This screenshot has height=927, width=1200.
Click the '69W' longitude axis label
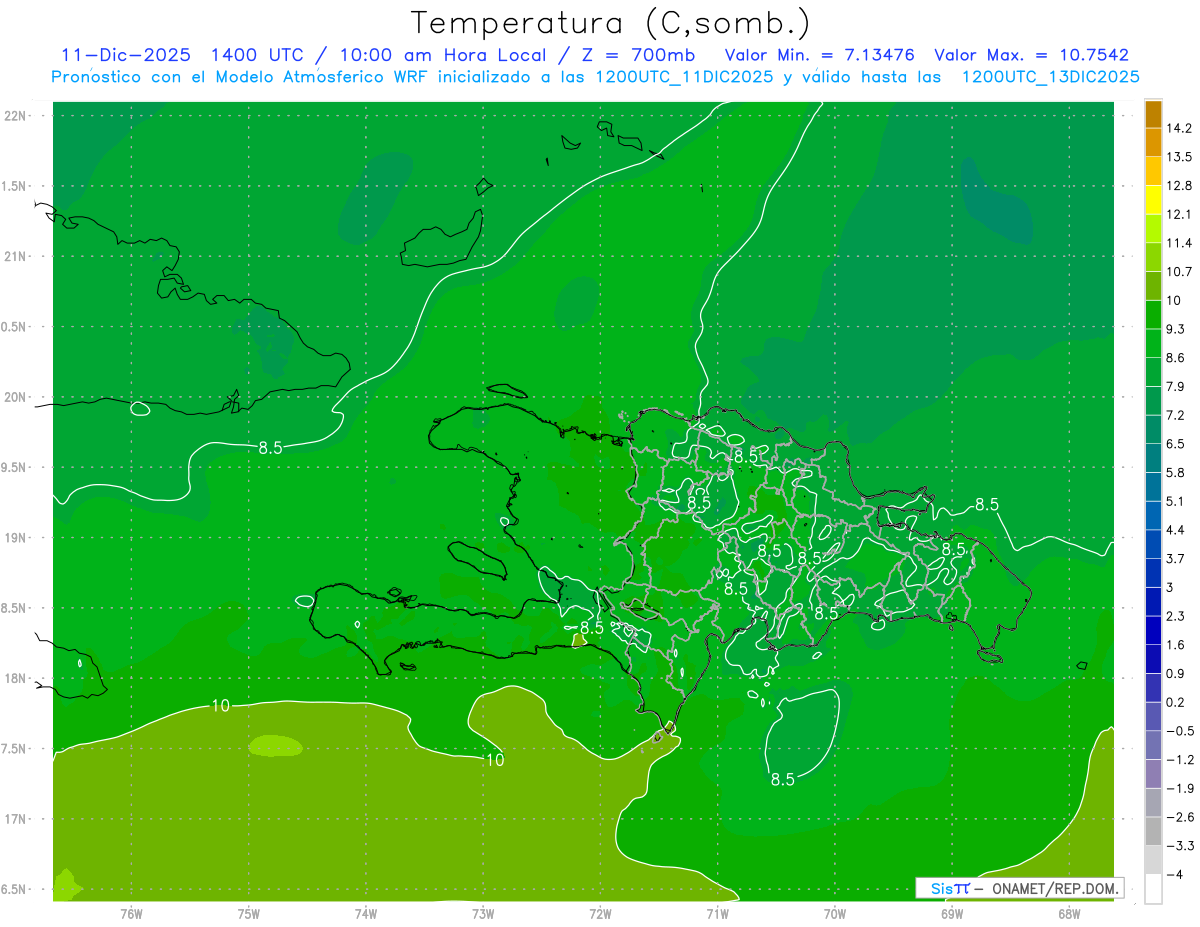point(952,913)
